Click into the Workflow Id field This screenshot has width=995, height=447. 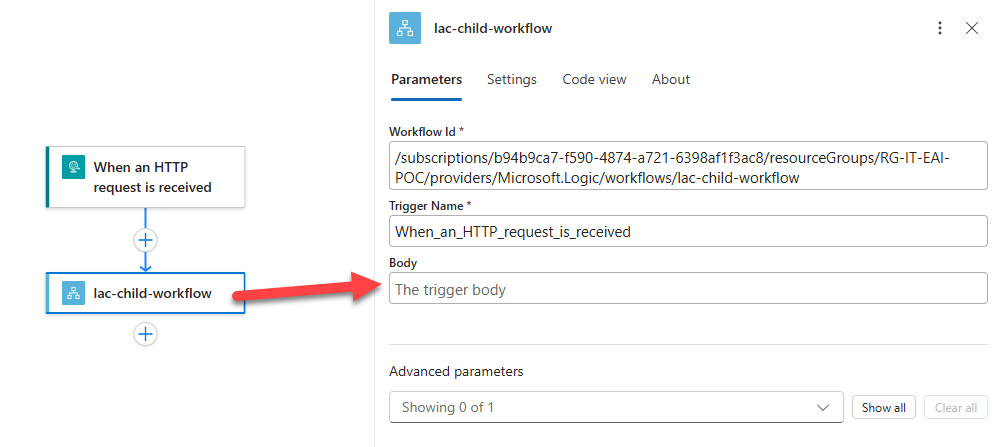click(687, 167)
